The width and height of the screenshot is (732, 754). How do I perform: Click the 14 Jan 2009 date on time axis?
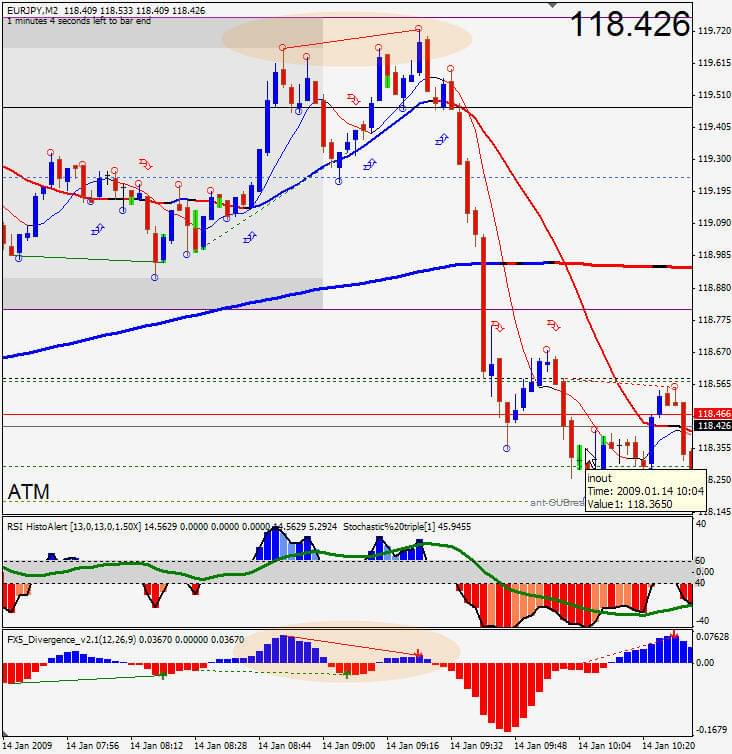(x=28, y=746)
